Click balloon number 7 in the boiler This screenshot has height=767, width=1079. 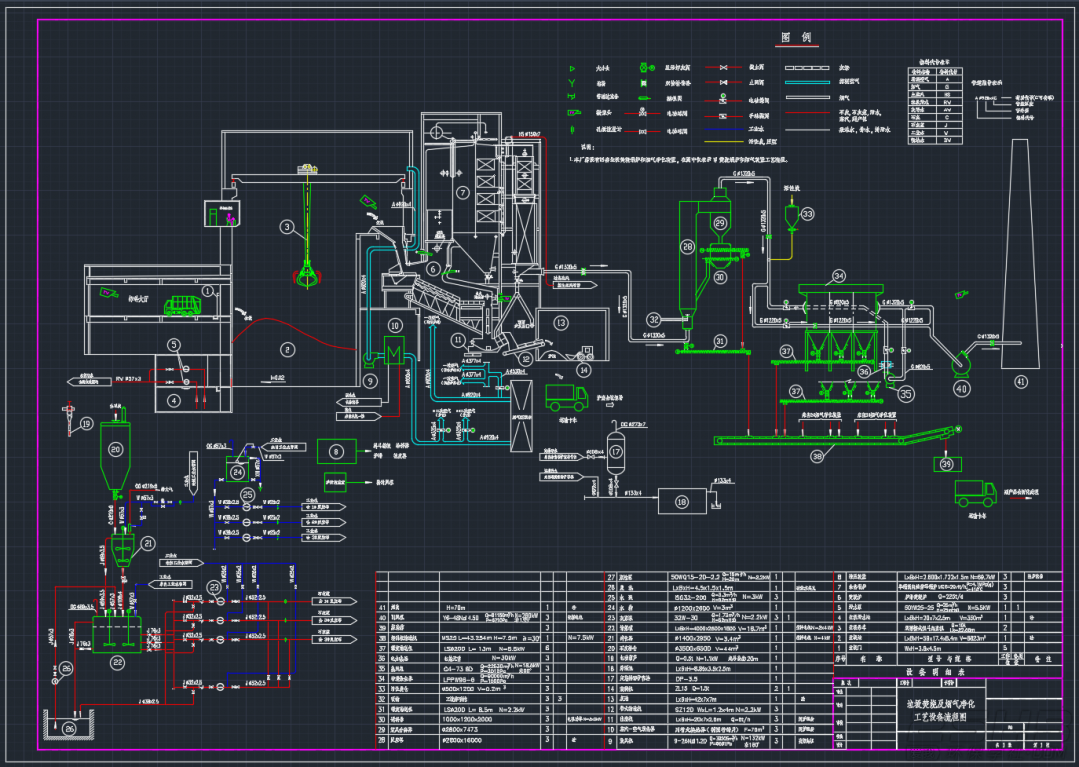tap(462, 193)
